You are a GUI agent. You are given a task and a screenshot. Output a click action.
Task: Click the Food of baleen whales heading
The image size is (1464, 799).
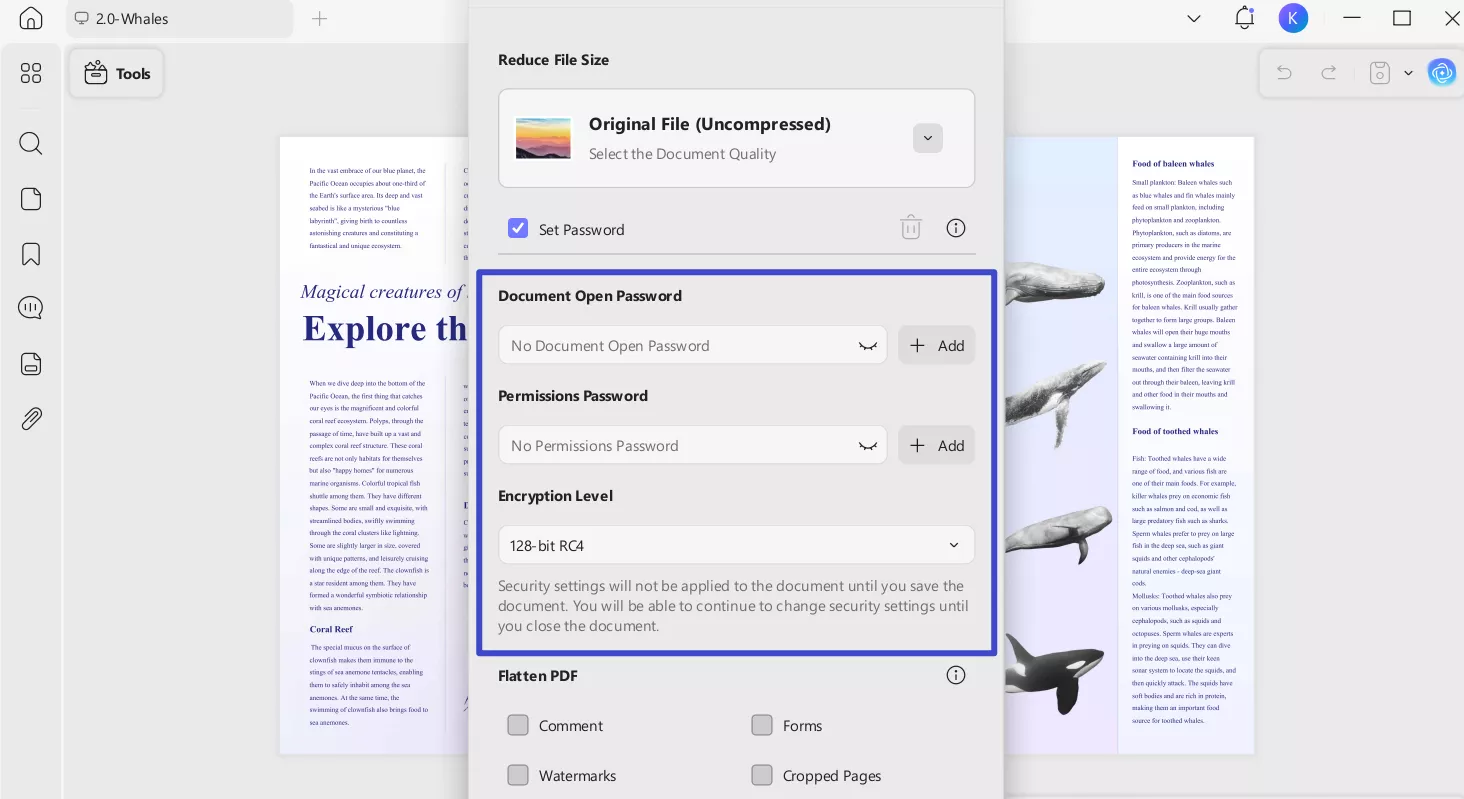coord(1173,164)
